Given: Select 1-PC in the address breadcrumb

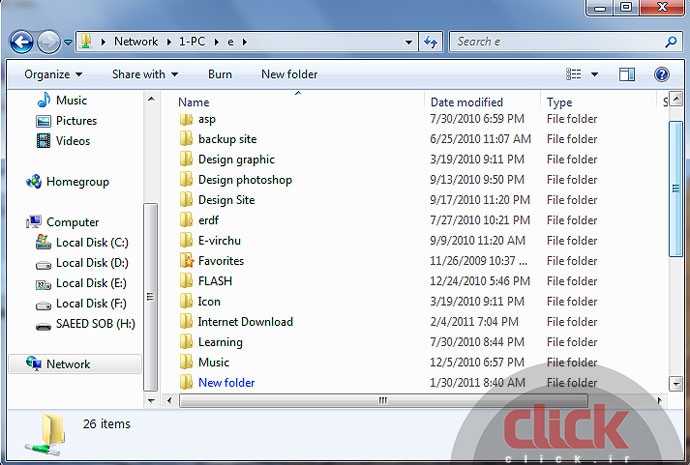Looking at the screenshot, I should point(192,41).
